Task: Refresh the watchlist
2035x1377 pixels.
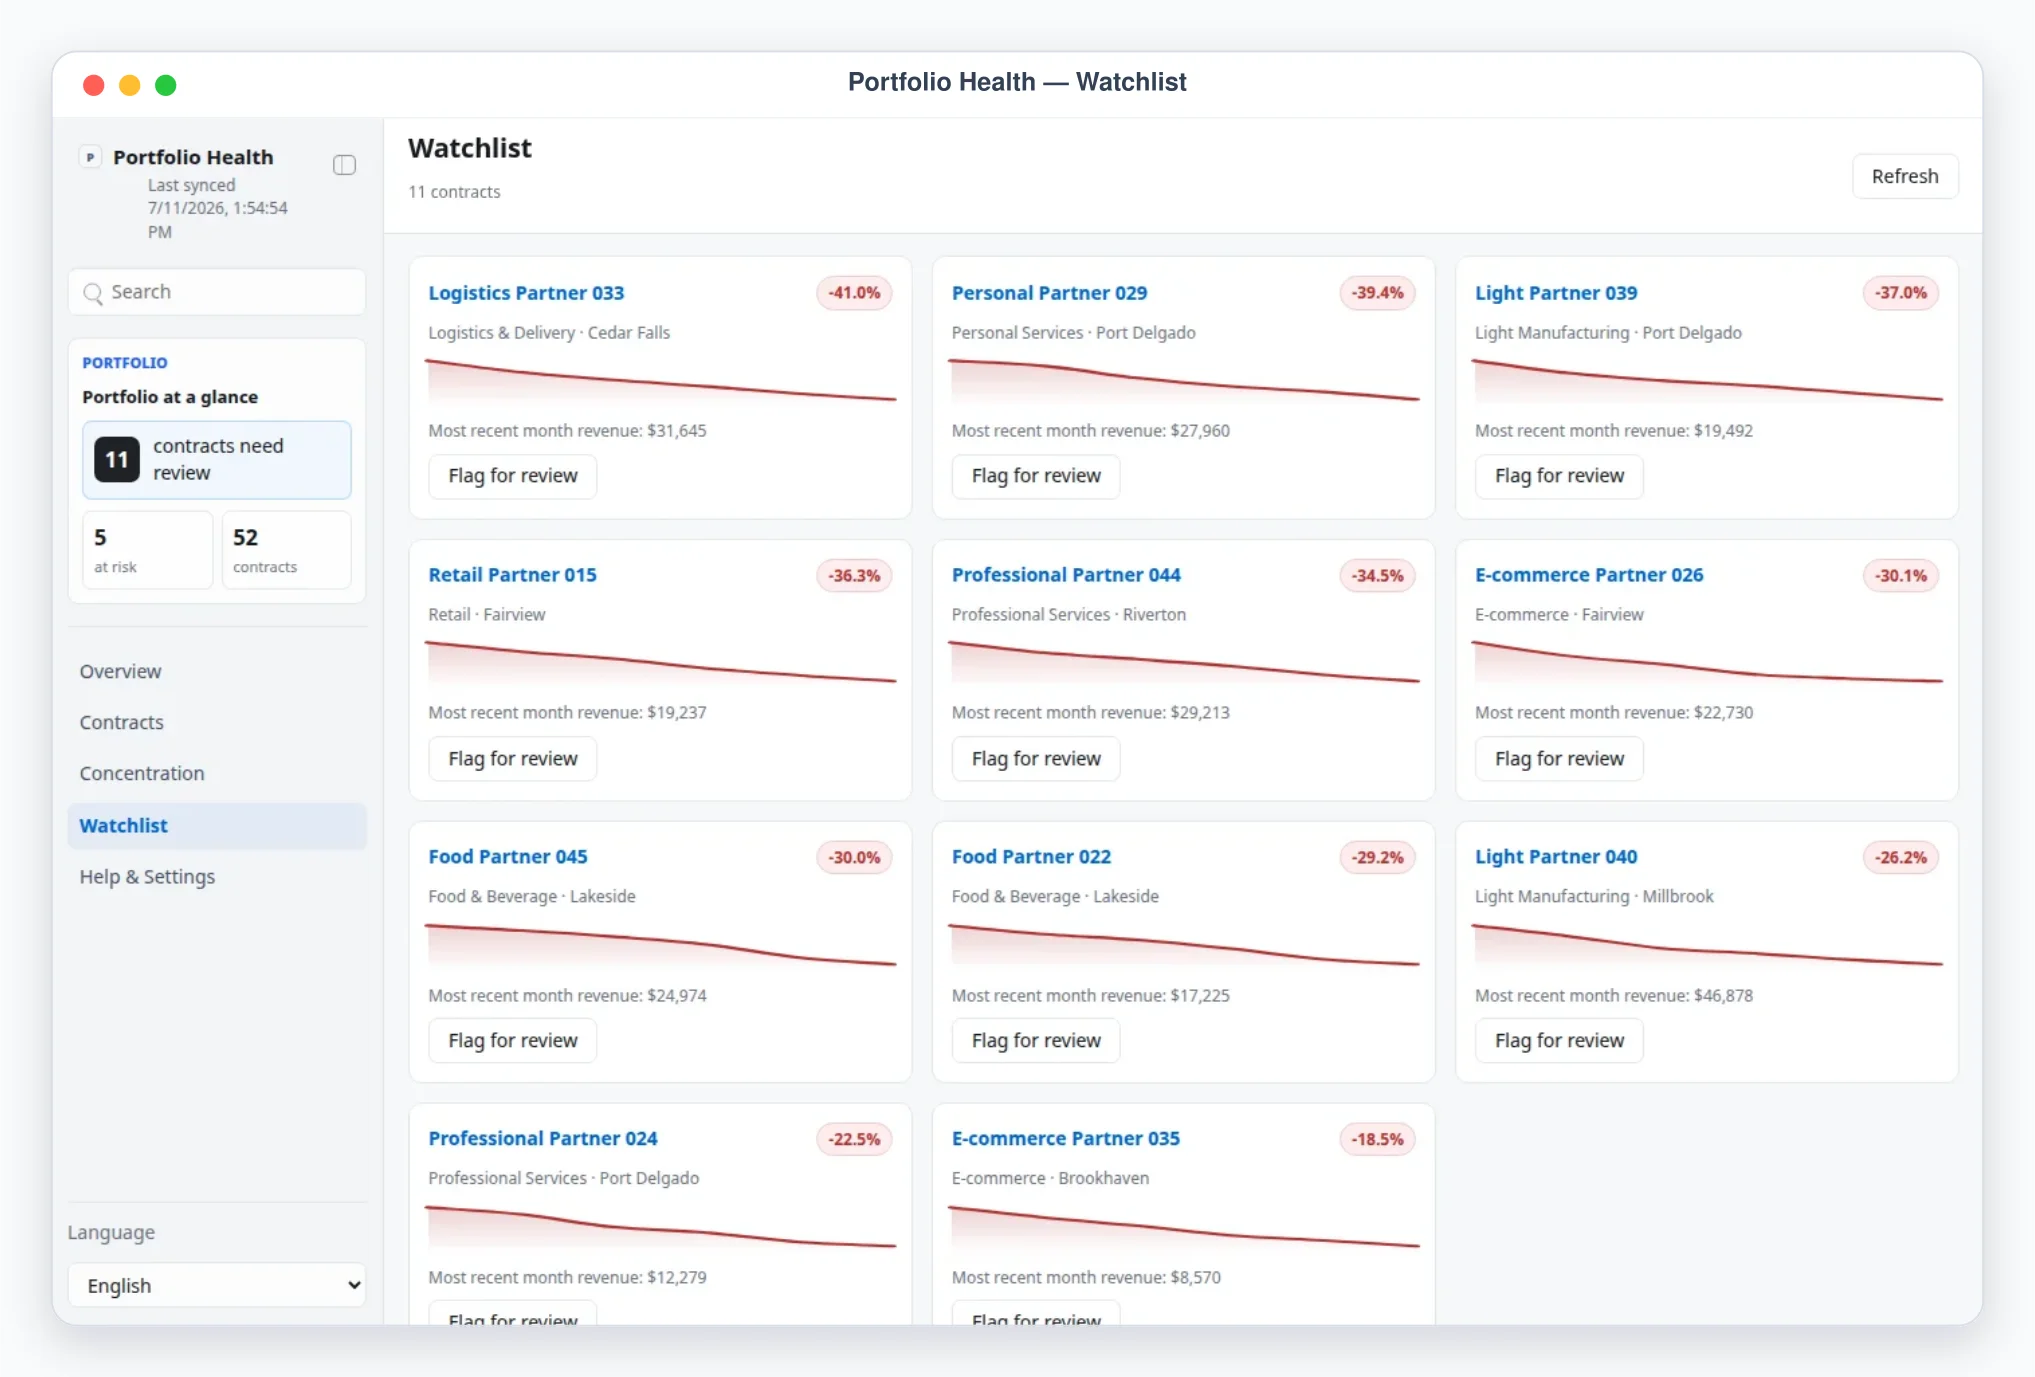Action: pyautogui.click(x=1904, y=176)
